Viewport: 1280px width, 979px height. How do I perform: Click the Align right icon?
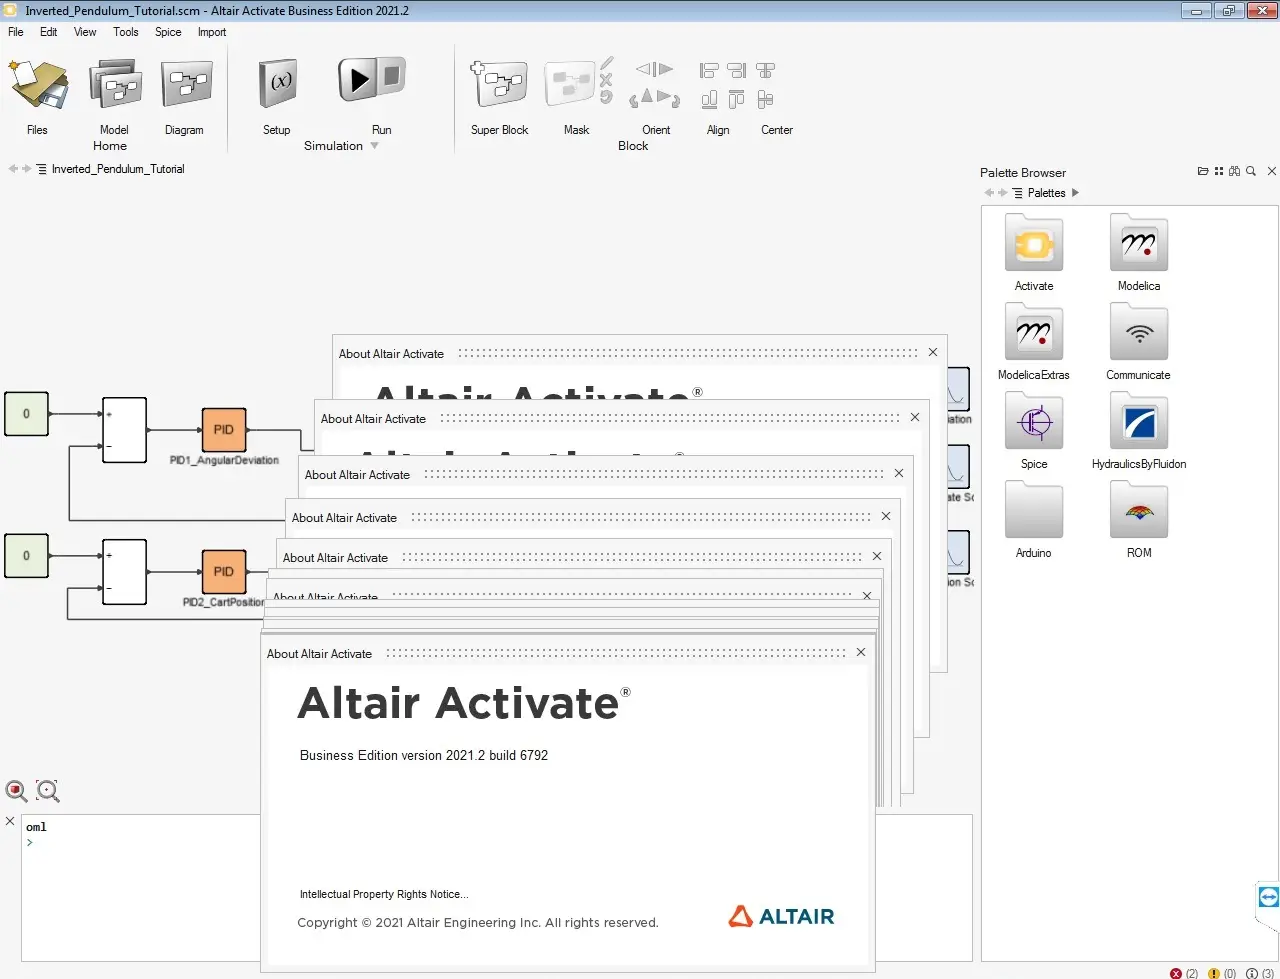[737, 70]
